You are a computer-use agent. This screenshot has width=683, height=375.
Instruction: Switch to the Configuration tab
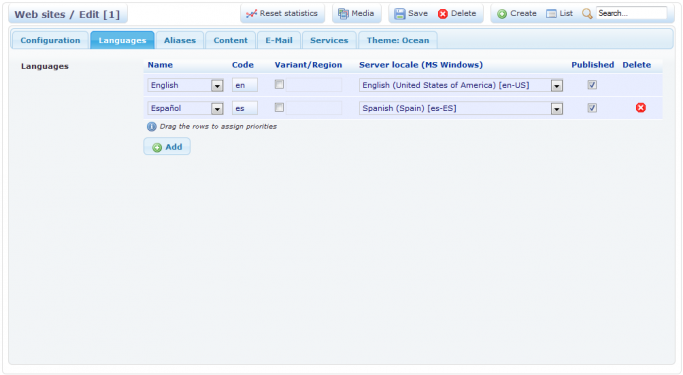point(50,40)
